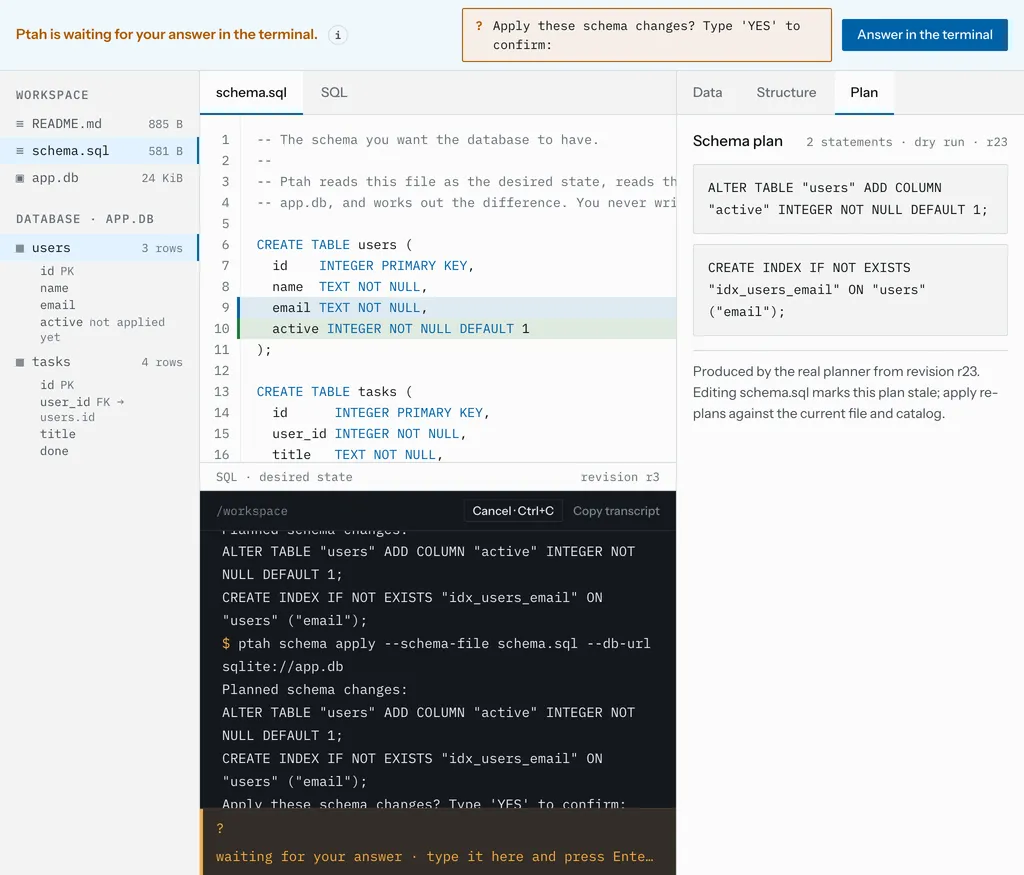Click the CREATE TABLE users line
Image resolution: width=1024 pixels, height=875 pixels.
[334, 245]
